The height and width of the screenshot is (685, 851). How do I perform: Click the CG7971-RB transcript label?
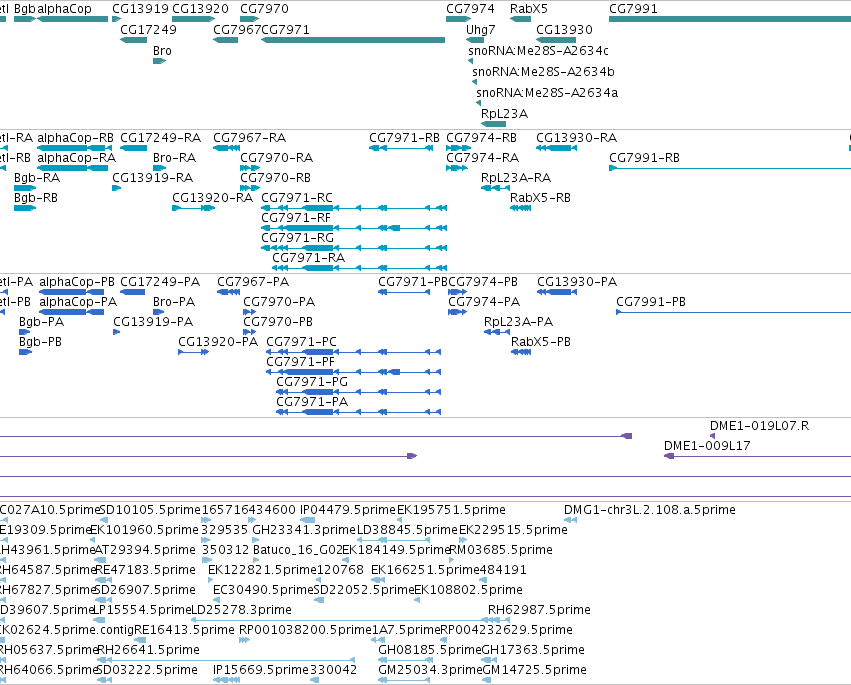click(x=404, y=138)
